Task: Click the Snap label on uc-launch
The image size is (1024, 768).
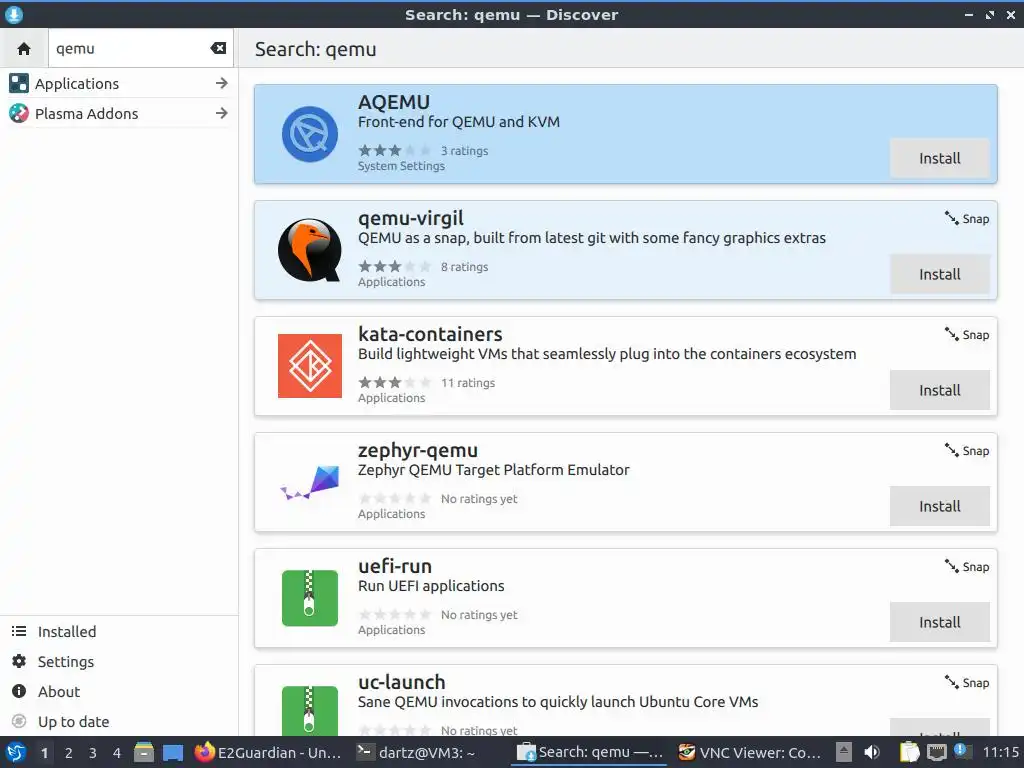Action: (x=967, y=683)
